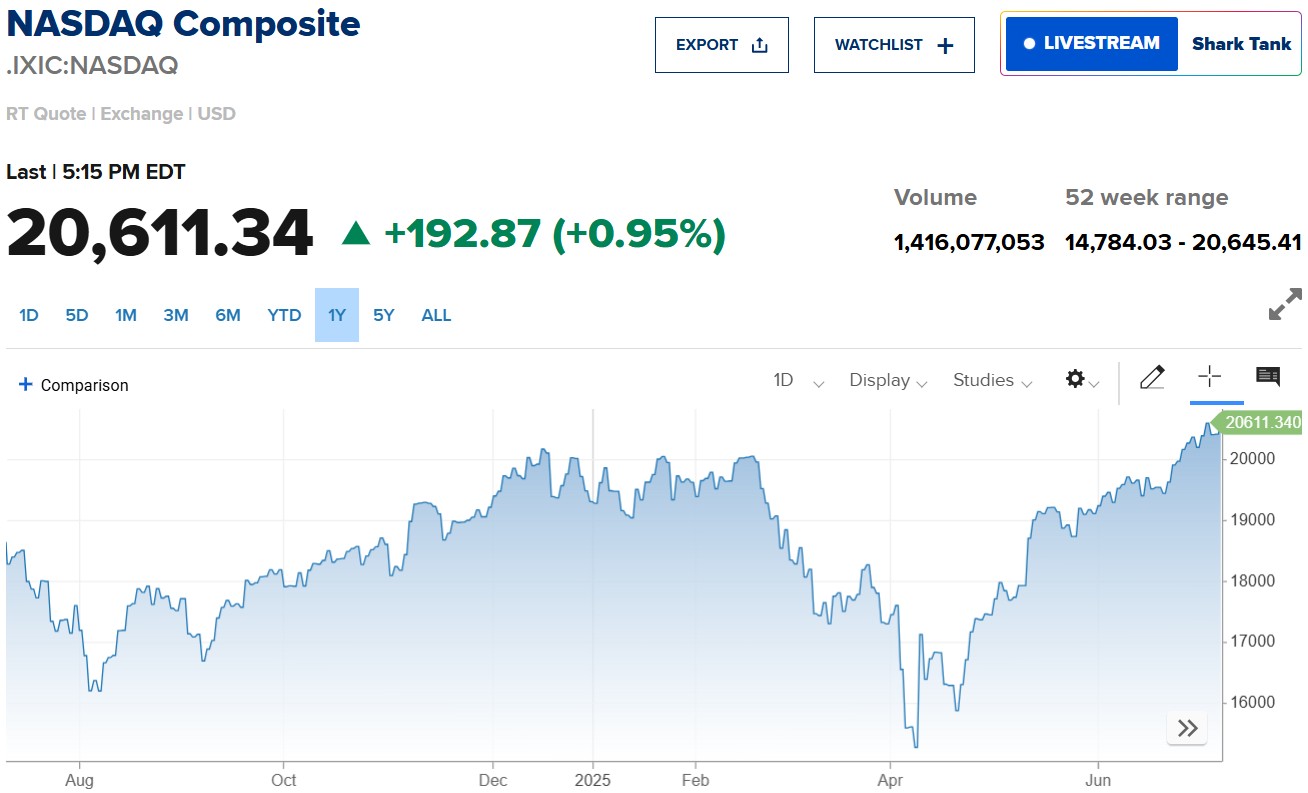This screenshot has height=793, width=1308.
Task: Select the drawing/annotation pencil tool
Action: tap(1152, 378)
